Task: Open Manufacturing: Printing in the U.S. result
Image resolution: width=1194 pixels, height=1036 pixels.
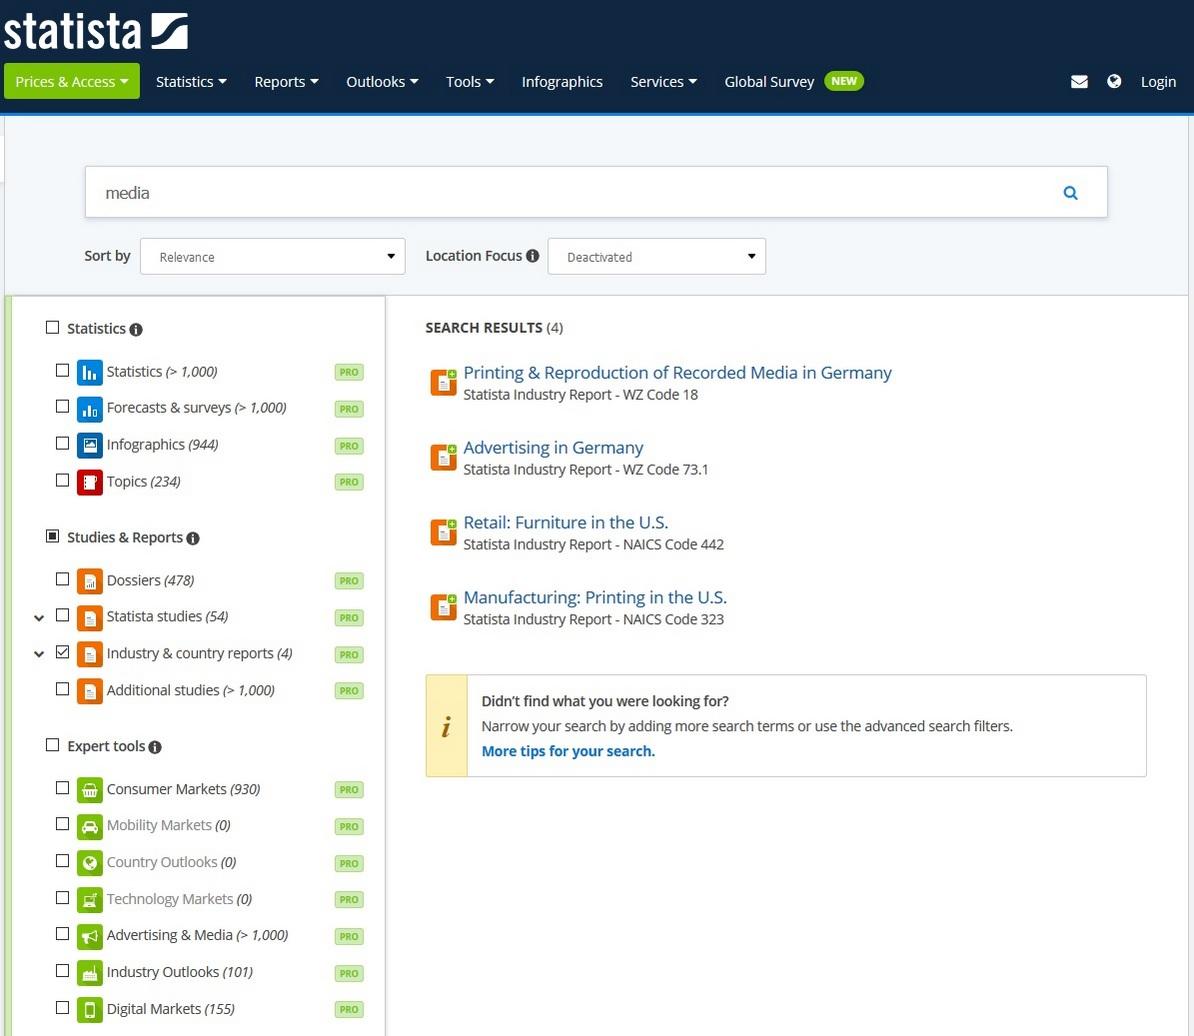Action: (x=595, y=598)
